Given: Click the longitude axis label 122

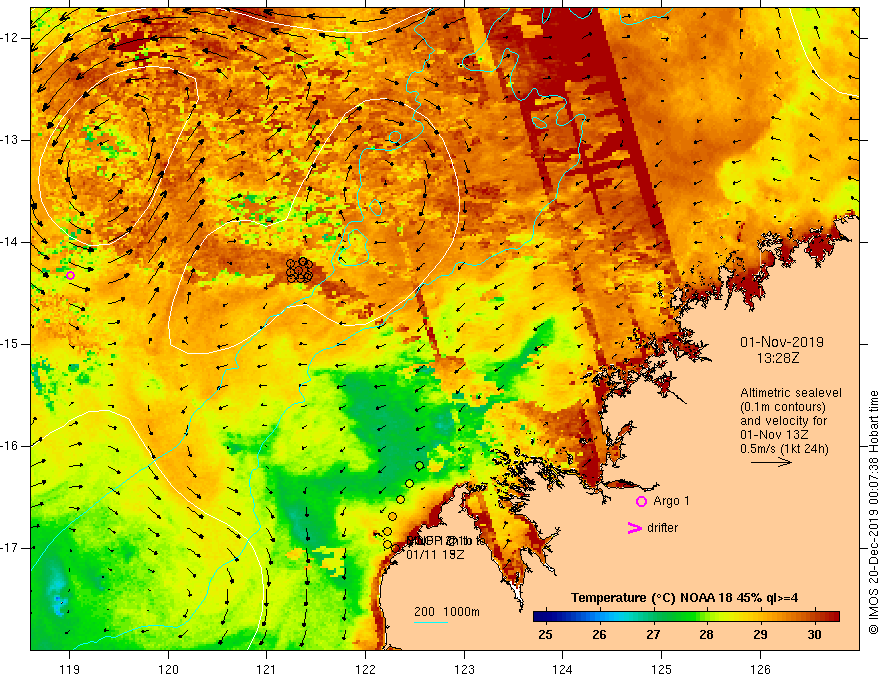Looking at the screenshot, I should (365, 669).
